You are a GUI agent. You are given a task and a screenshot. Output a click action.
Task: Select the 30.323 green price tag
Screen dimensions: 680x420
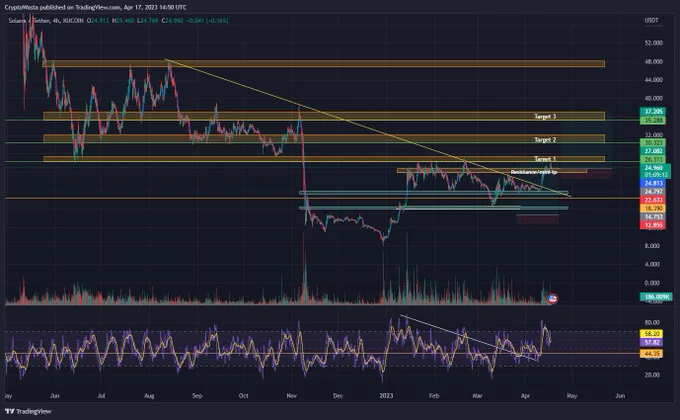(x=654, y=143)
